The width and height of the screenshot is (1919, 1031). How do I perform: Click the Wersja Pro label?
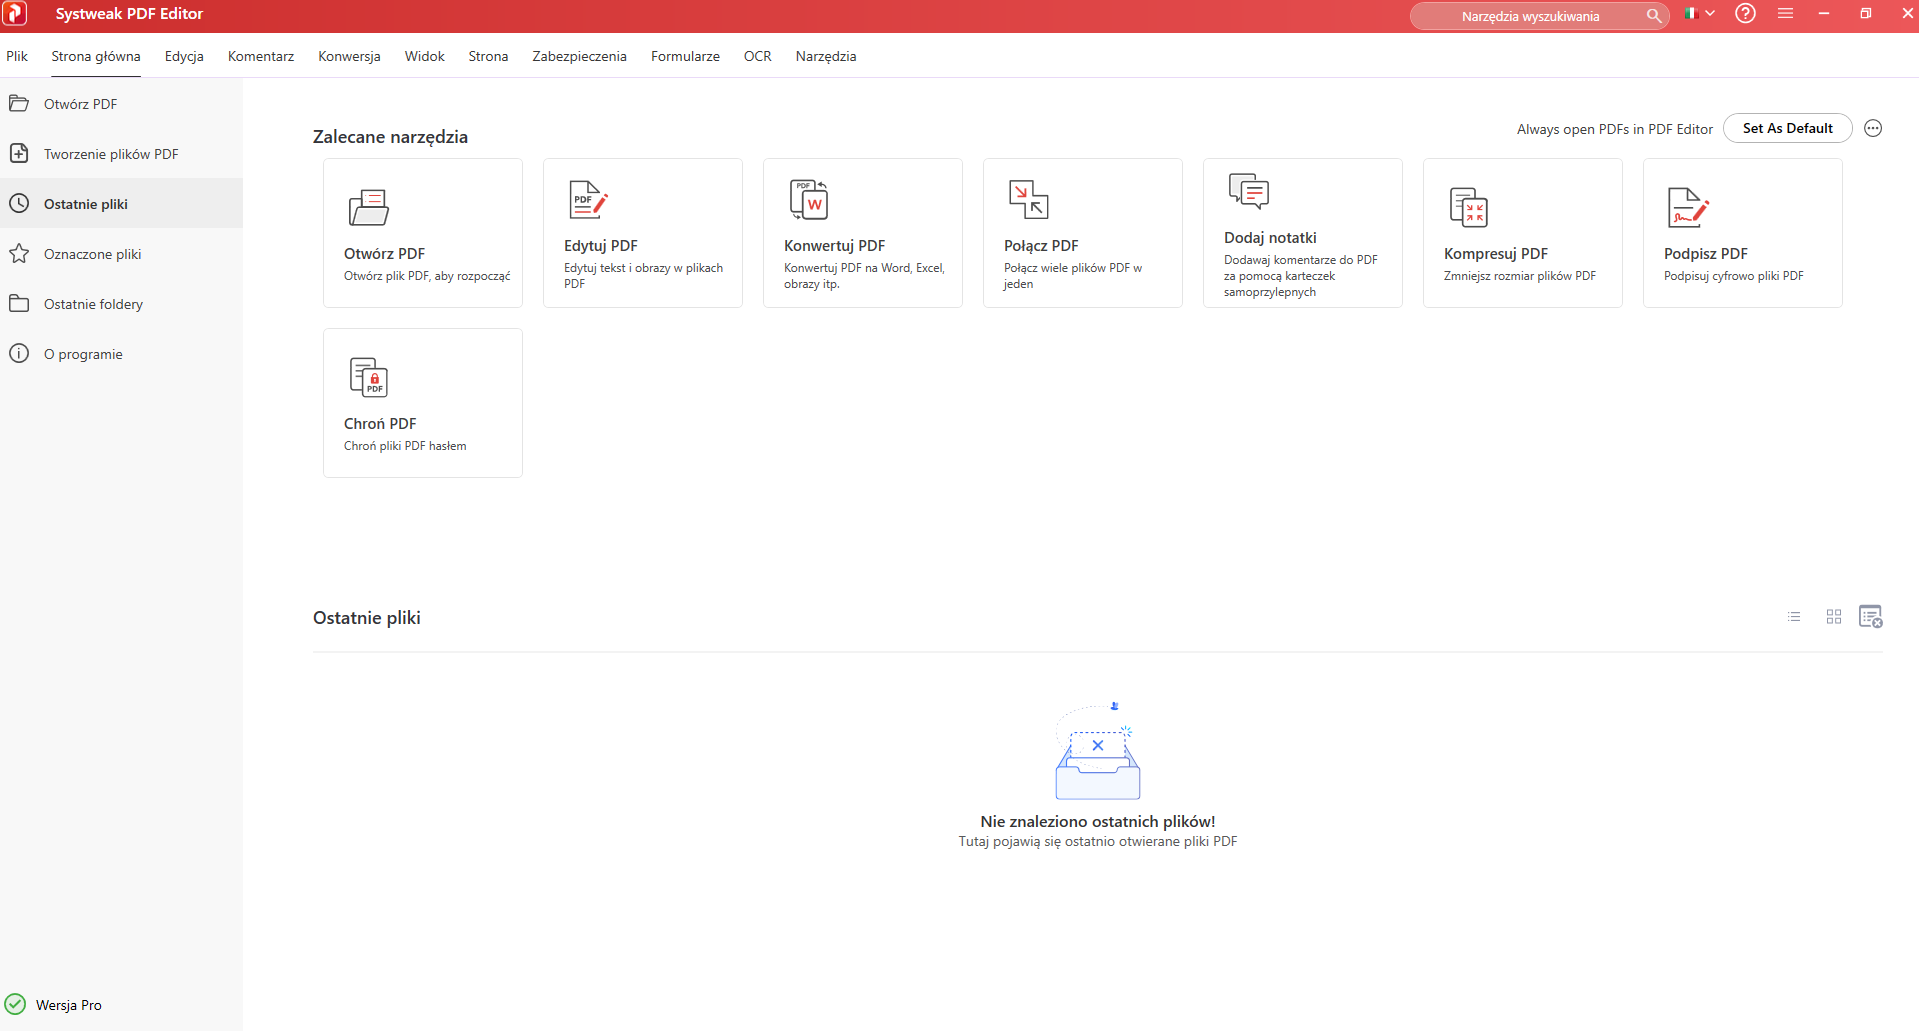click(x=69, y=1005)
